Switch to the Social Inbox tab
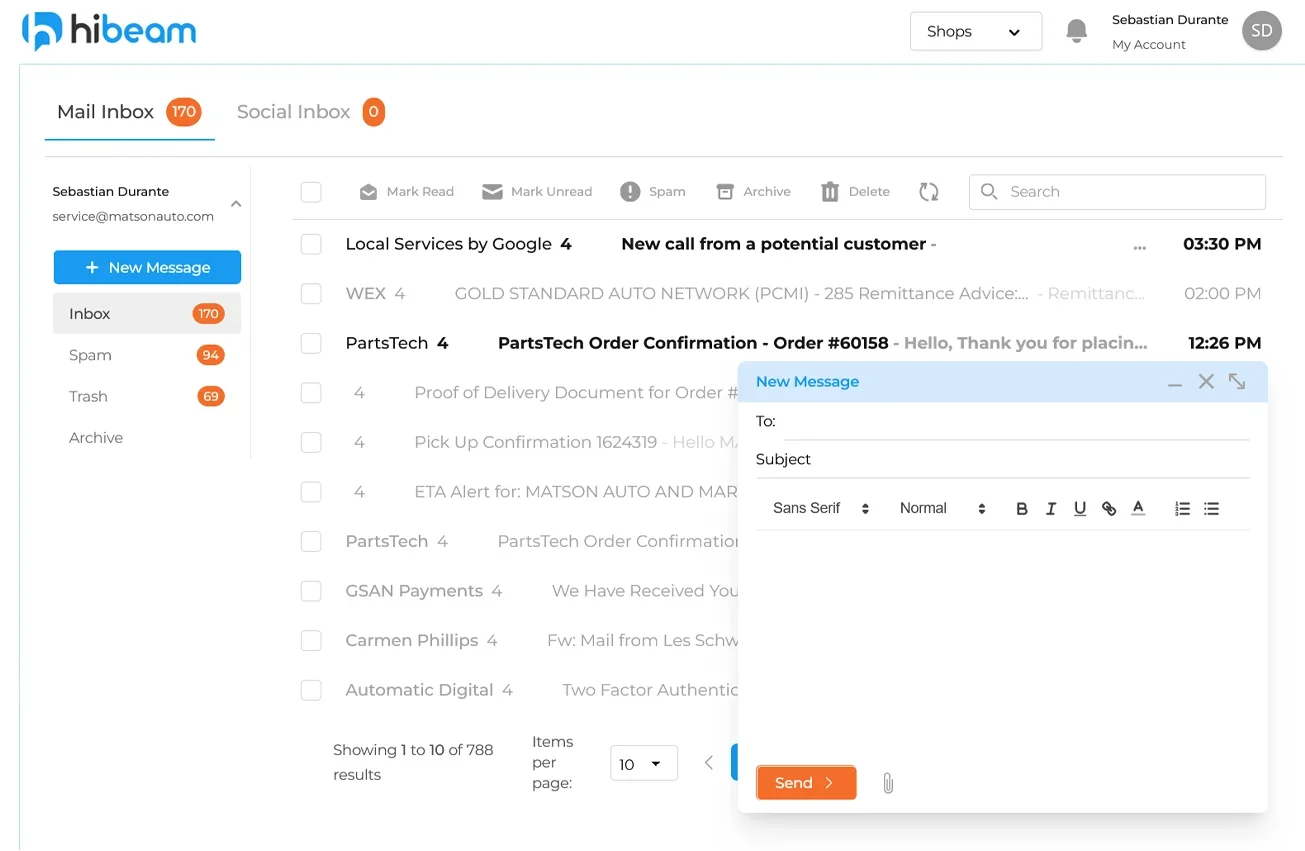Screen dimensions: 1305x851 (x=294, y=112)
